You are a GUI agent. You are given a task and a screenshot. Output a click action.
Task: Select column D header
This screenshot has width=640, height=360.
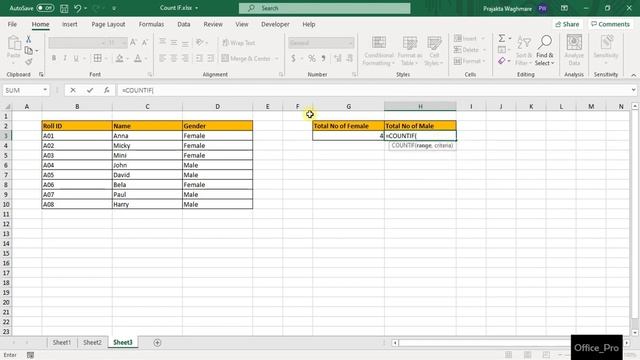(x=218, y=107)
